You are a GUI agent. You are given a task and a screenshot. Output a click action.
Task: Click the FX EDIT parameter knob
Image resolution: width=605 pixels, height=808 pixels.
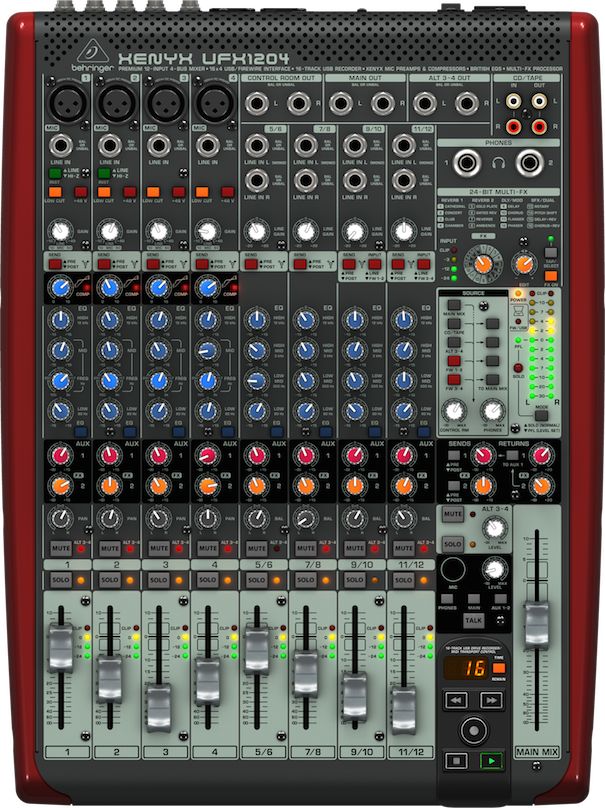tap(524, 264)
